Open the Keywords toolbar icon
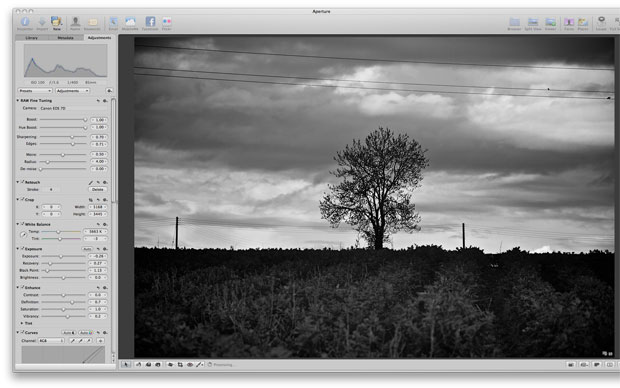This screenshot has height=388, width=620. [92, 23]
